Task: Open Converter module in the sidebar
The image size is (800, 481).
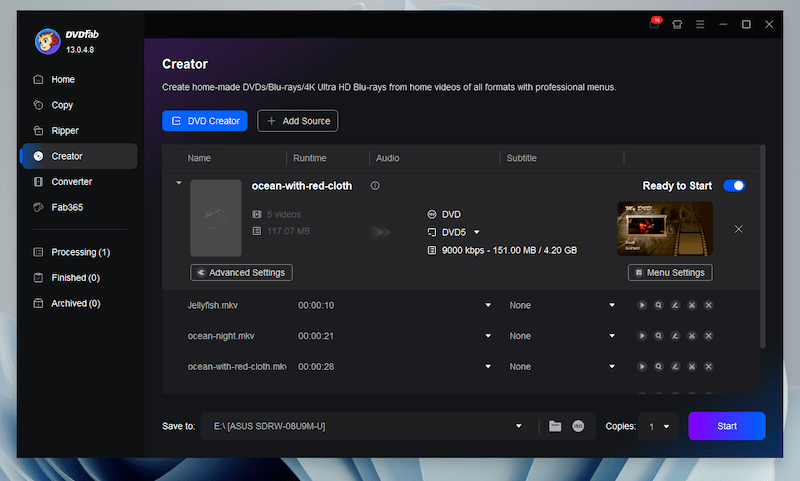Action: click(72, 182)
